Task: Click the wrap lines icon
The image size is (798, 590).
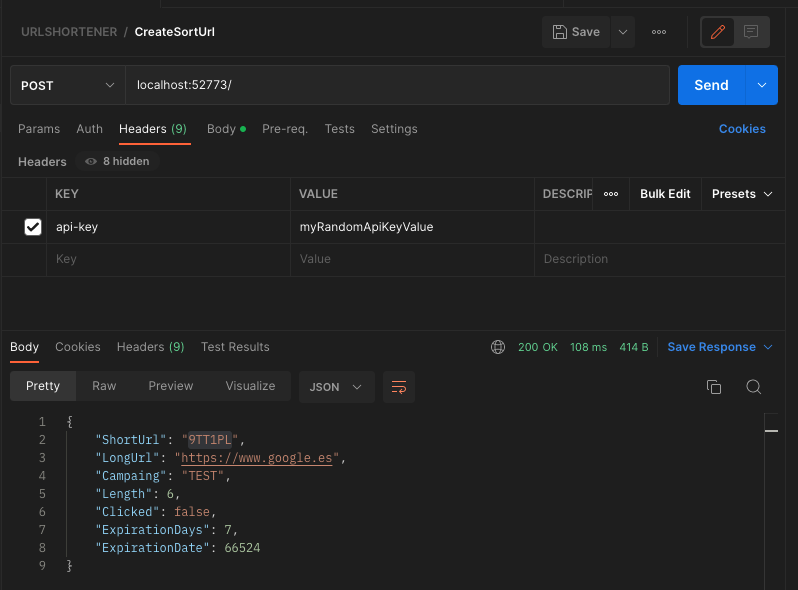Action: (x=399, y=387)
